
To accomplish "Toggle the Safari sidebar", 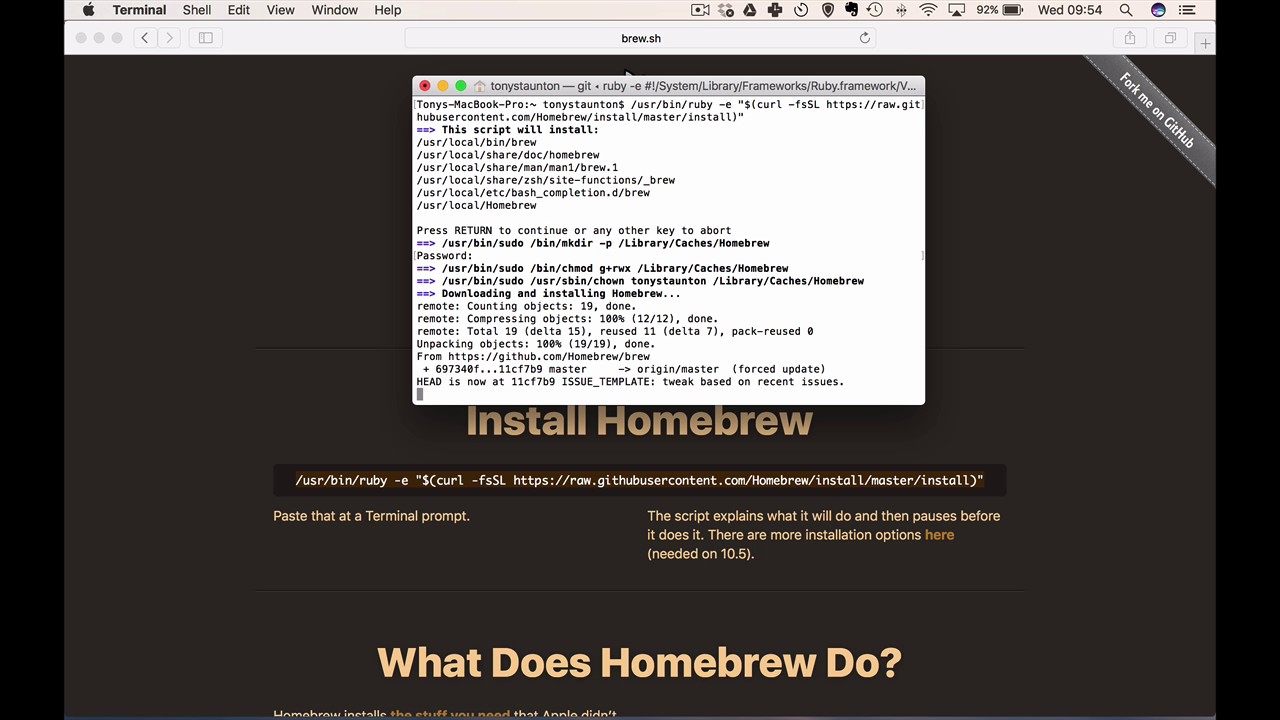I will point(205,38).
